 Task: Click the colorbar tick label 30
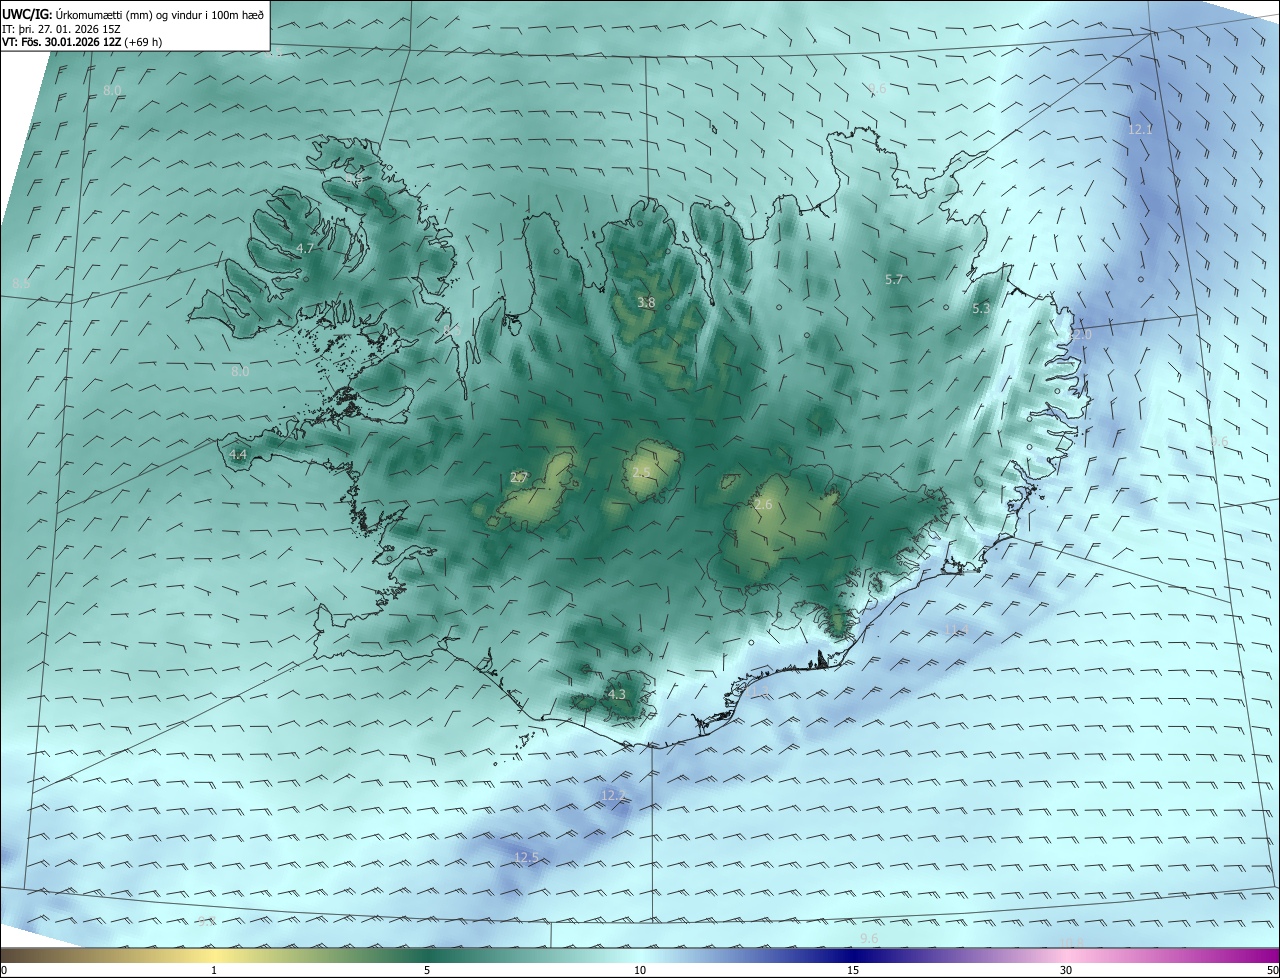1066,970
